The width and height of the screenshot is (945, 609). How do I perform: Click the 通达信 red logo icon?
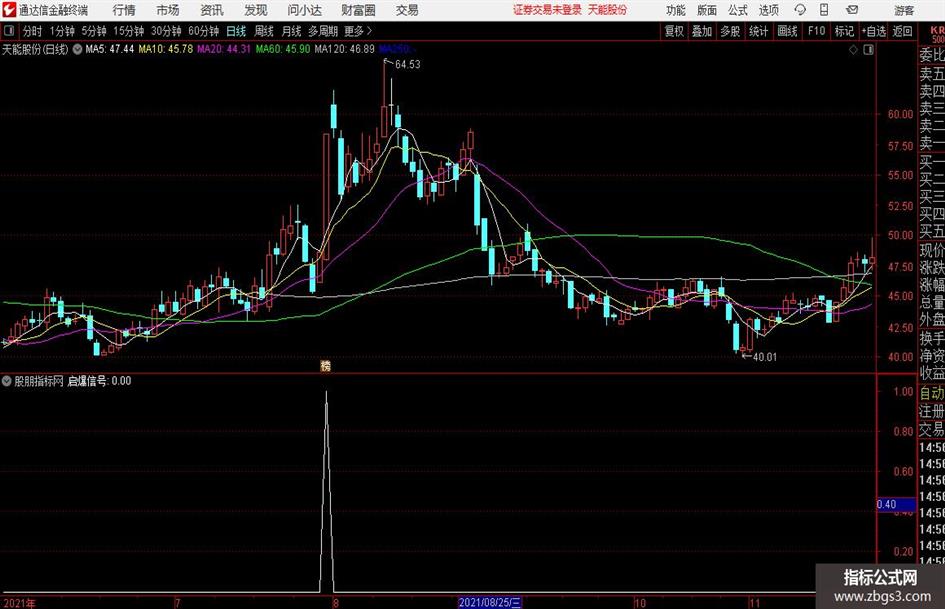[8, 10]
